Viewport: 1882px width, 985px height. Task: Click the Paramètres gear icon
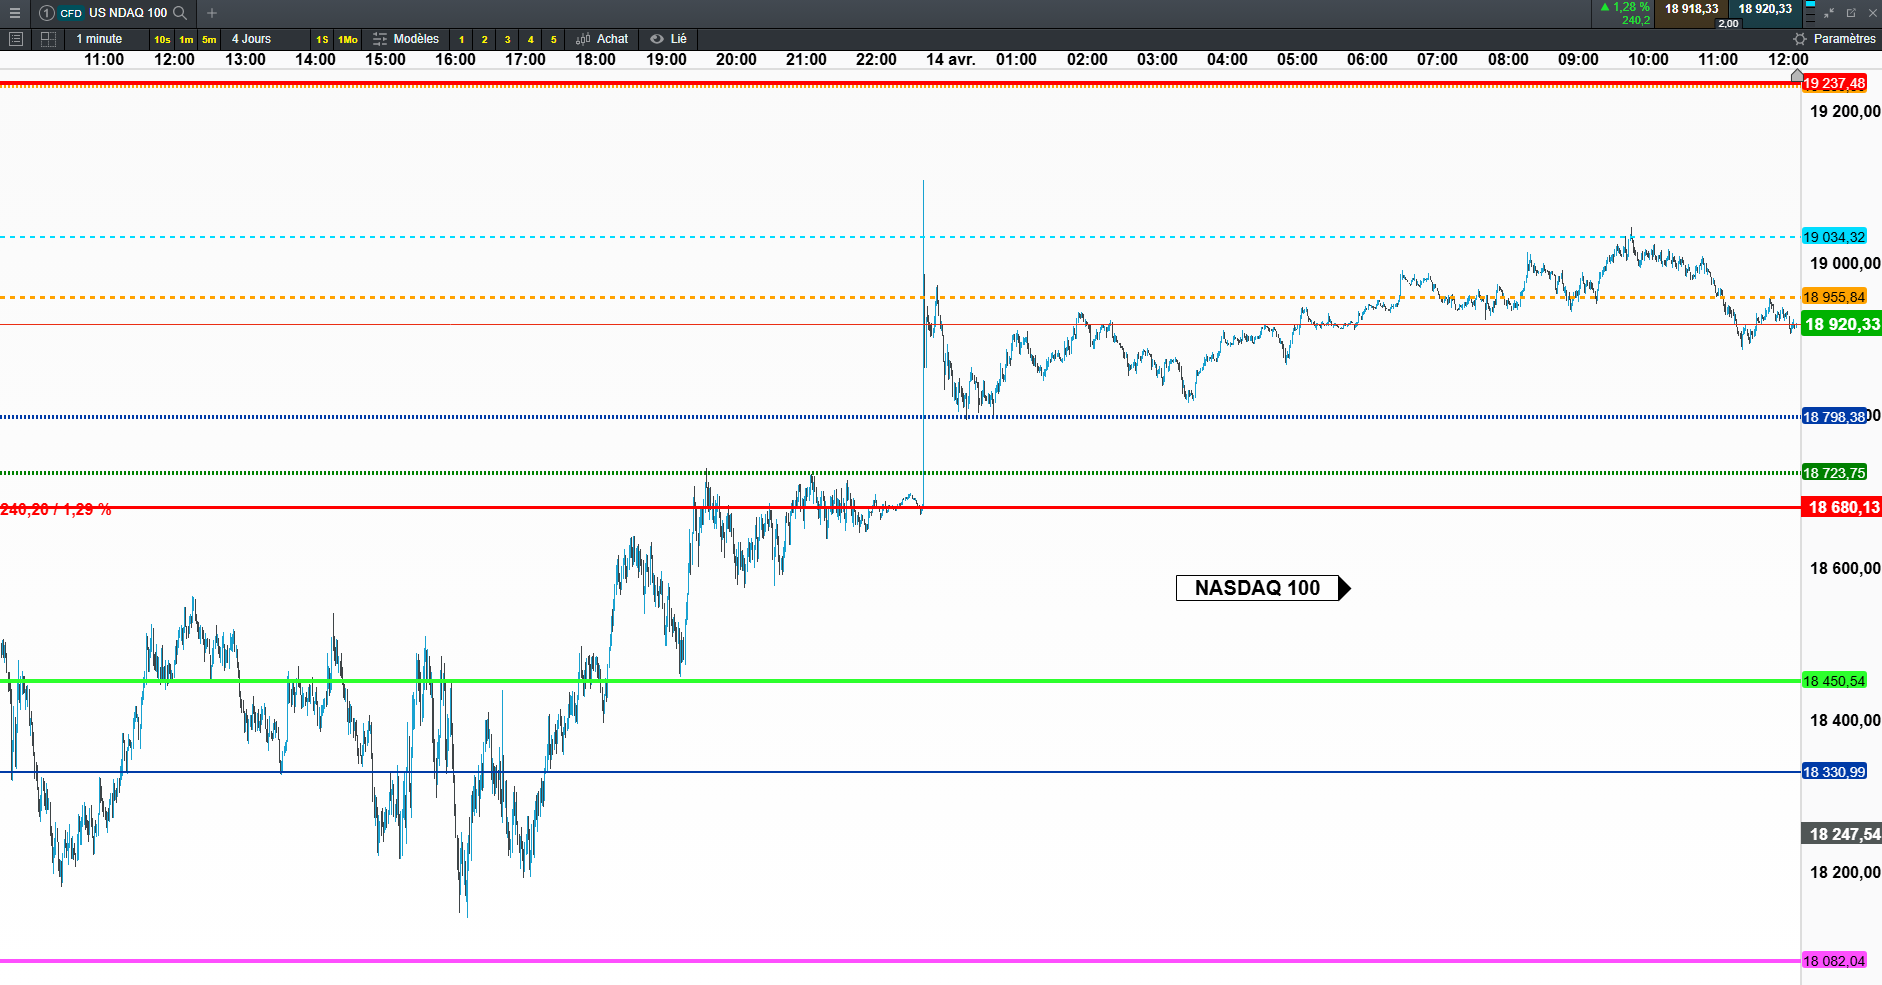(1800, 39)
